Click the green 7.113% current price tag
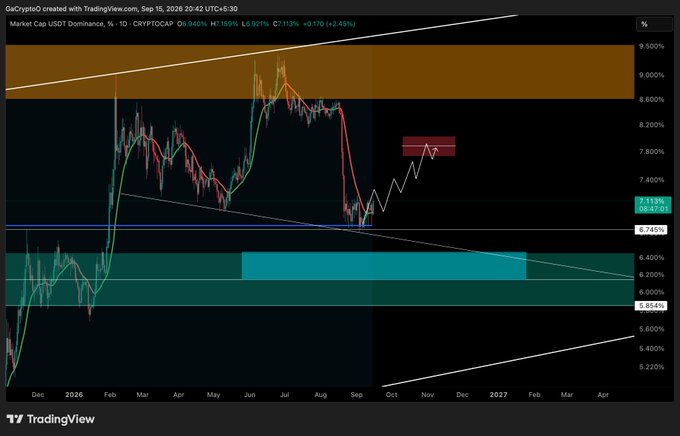The image size is (680, 436). 653,201
